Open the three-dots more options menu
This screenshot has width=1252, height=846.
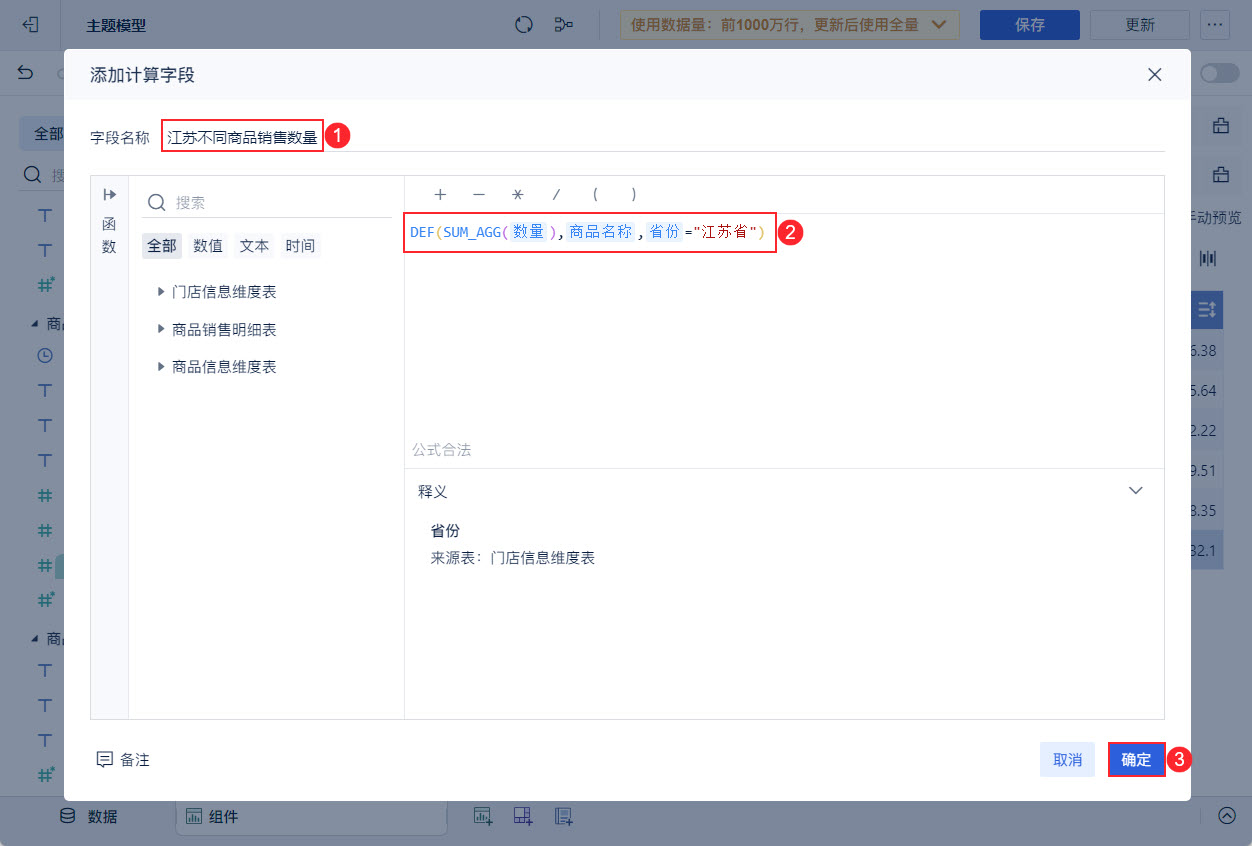coord(1215,25)
